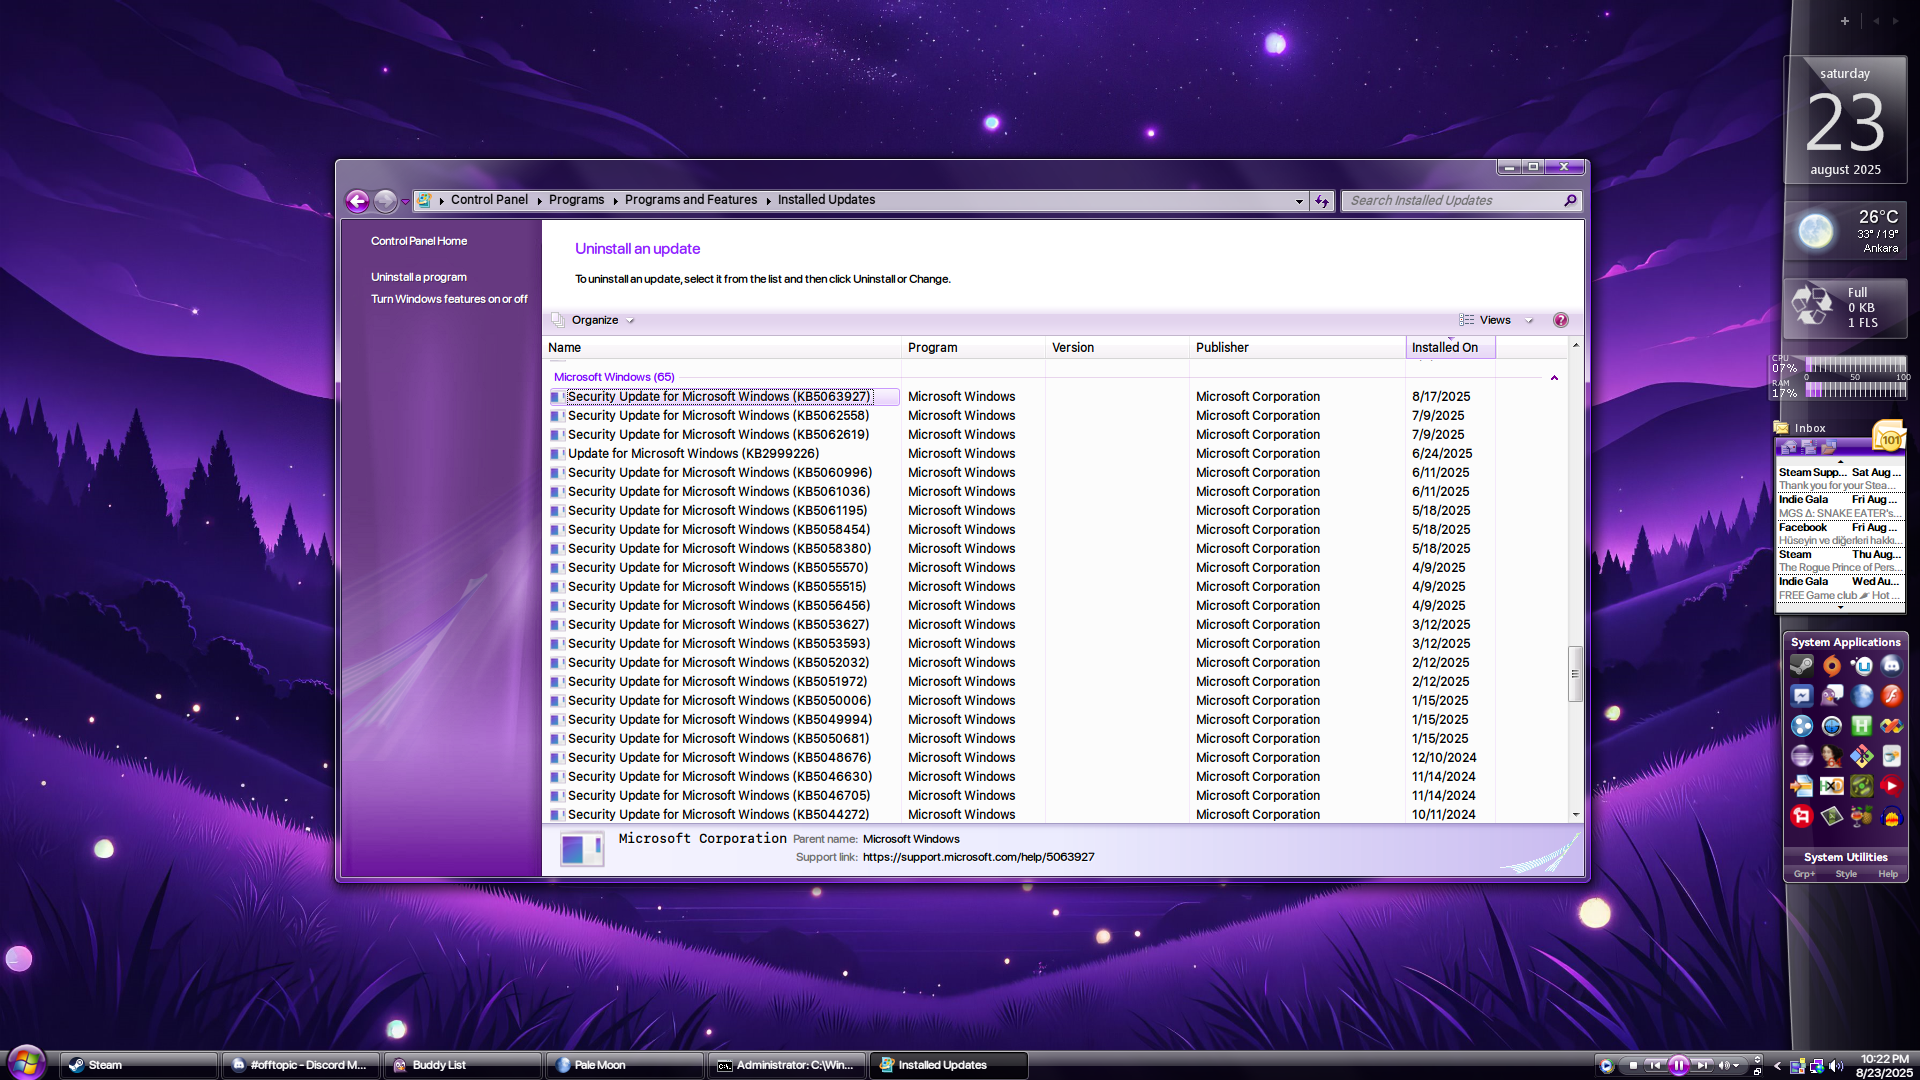Click Style in the System Utilities panel
Screen dimensions: 1920x1080
(1846, 874)
